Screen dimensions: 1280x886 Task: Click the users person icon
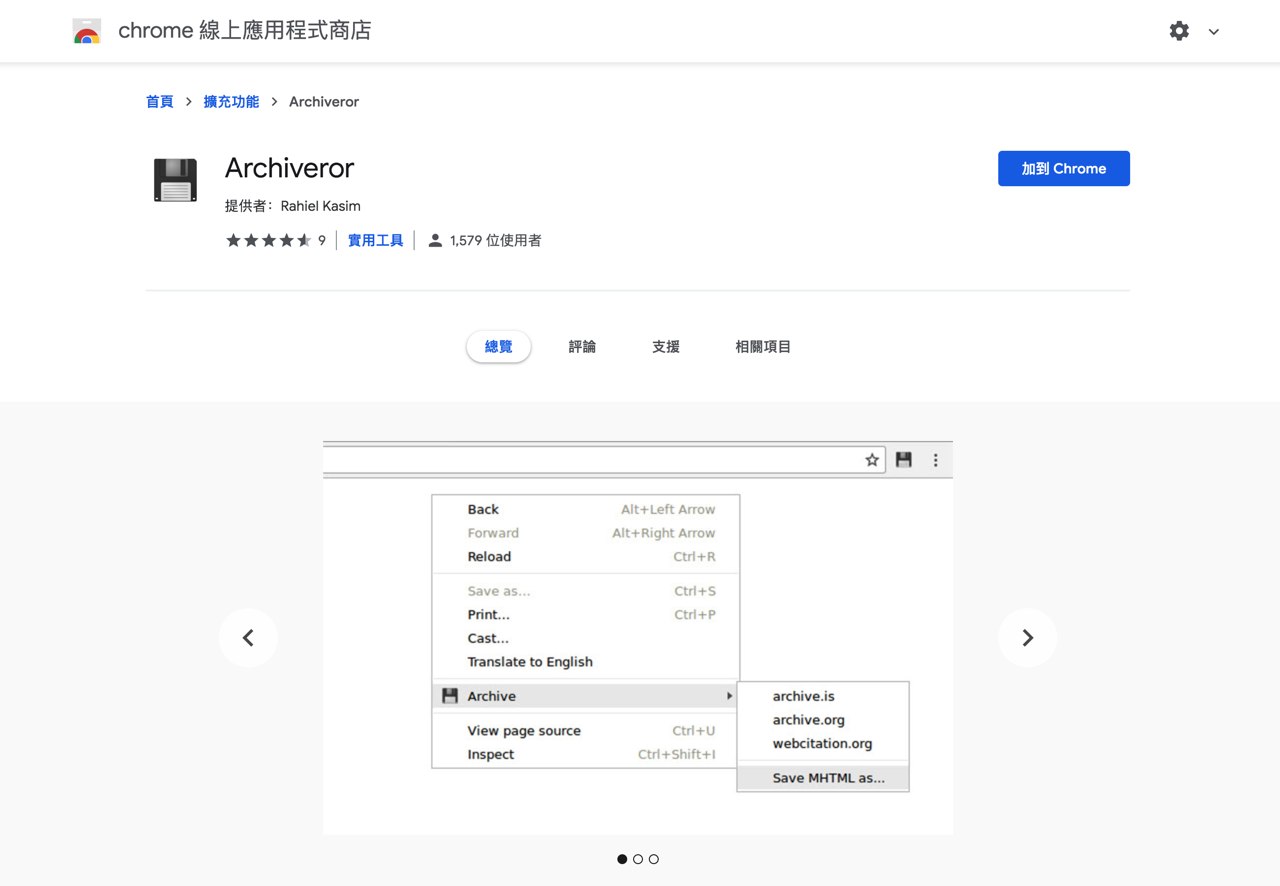(435, 240)
